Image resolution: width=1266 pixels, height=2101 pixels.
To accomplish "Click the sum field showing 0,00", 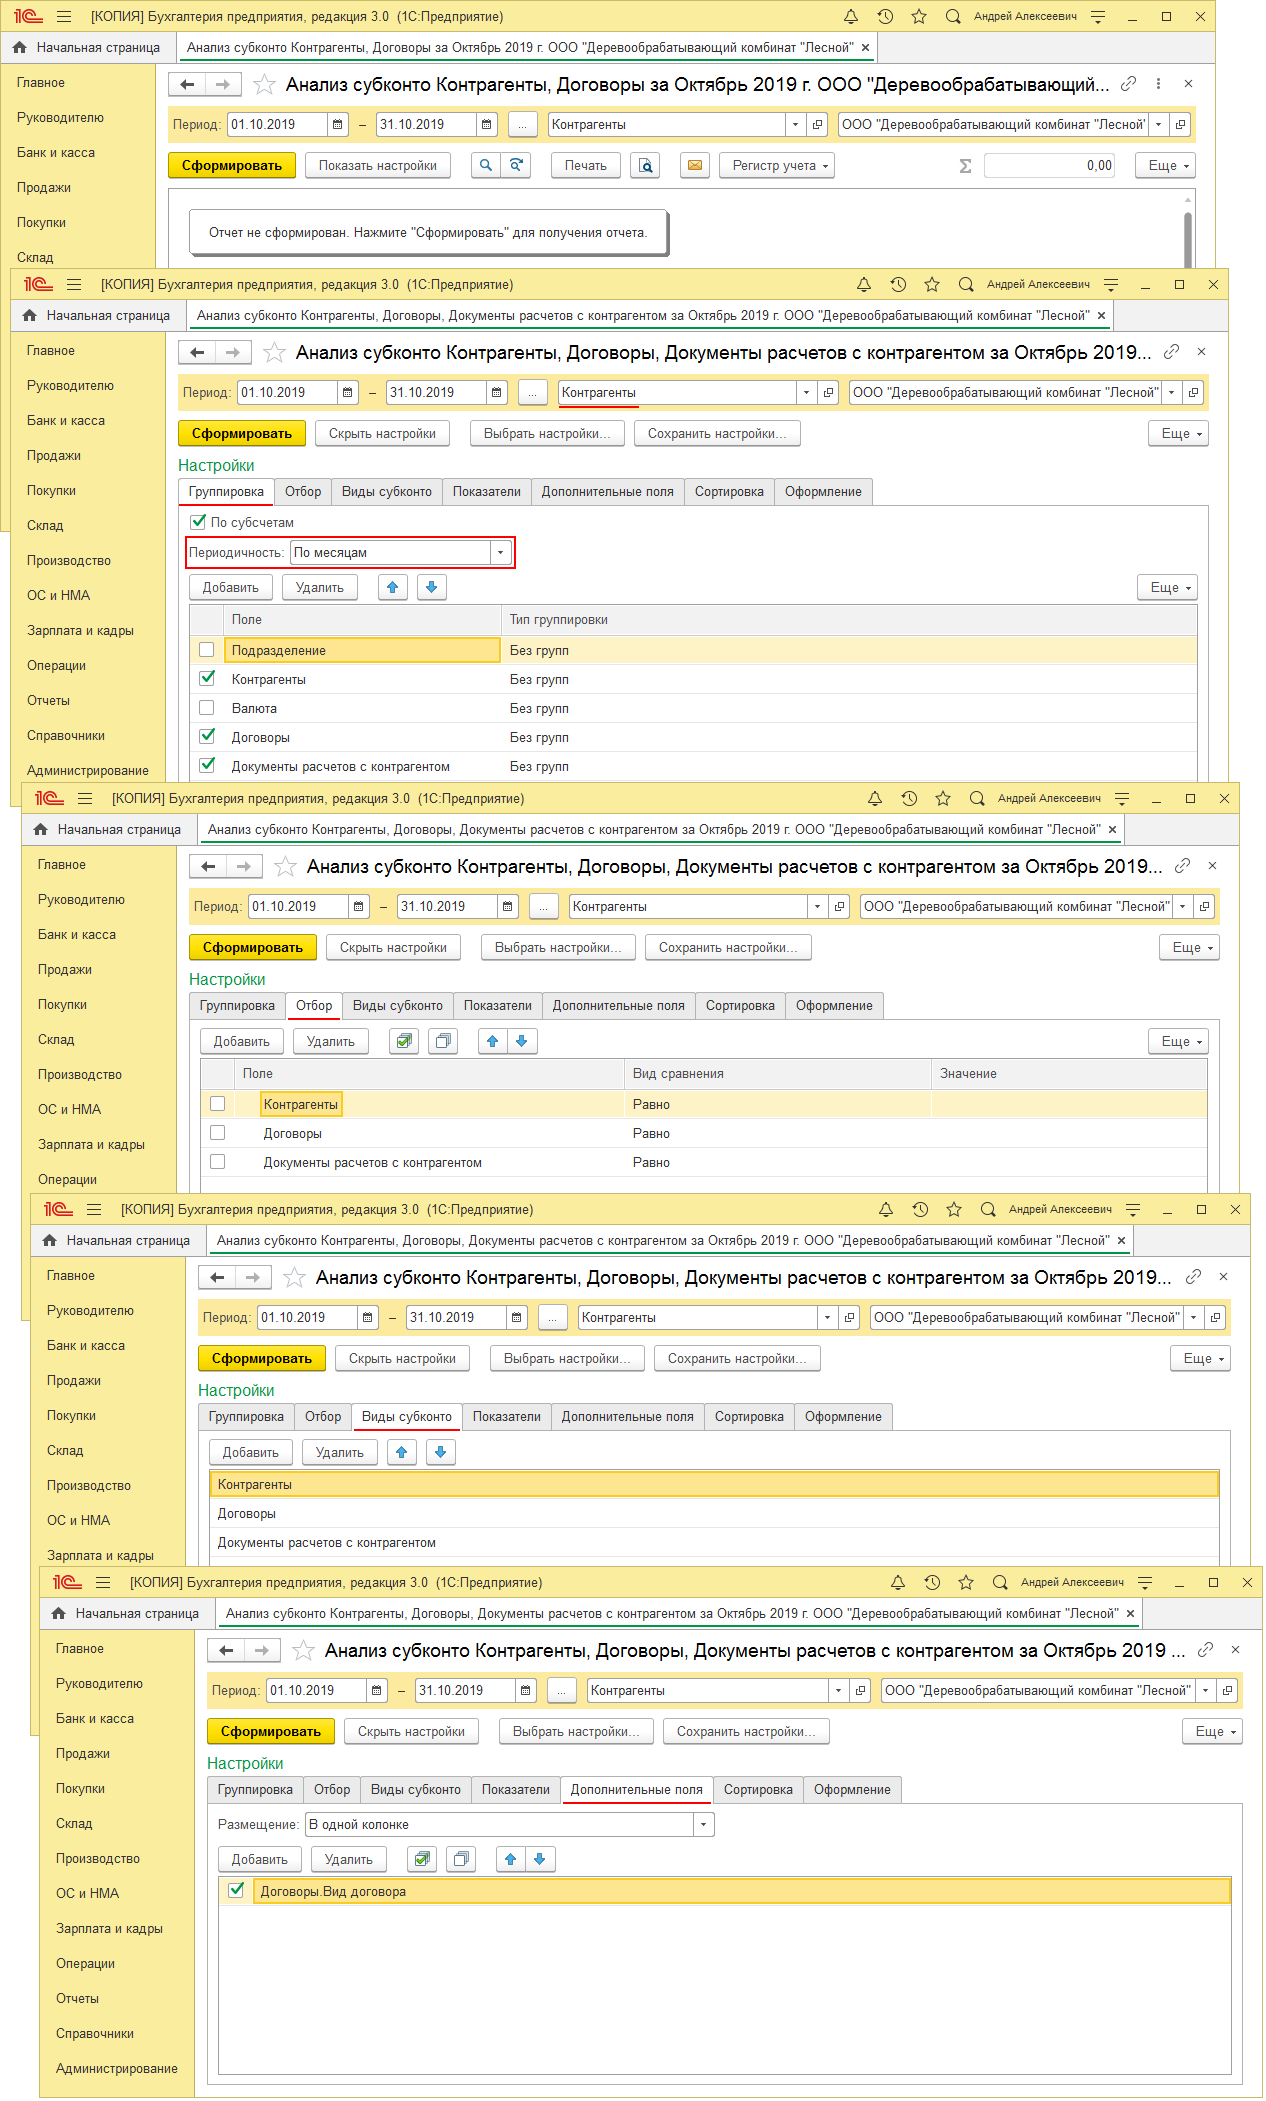I will [1050, 166].
